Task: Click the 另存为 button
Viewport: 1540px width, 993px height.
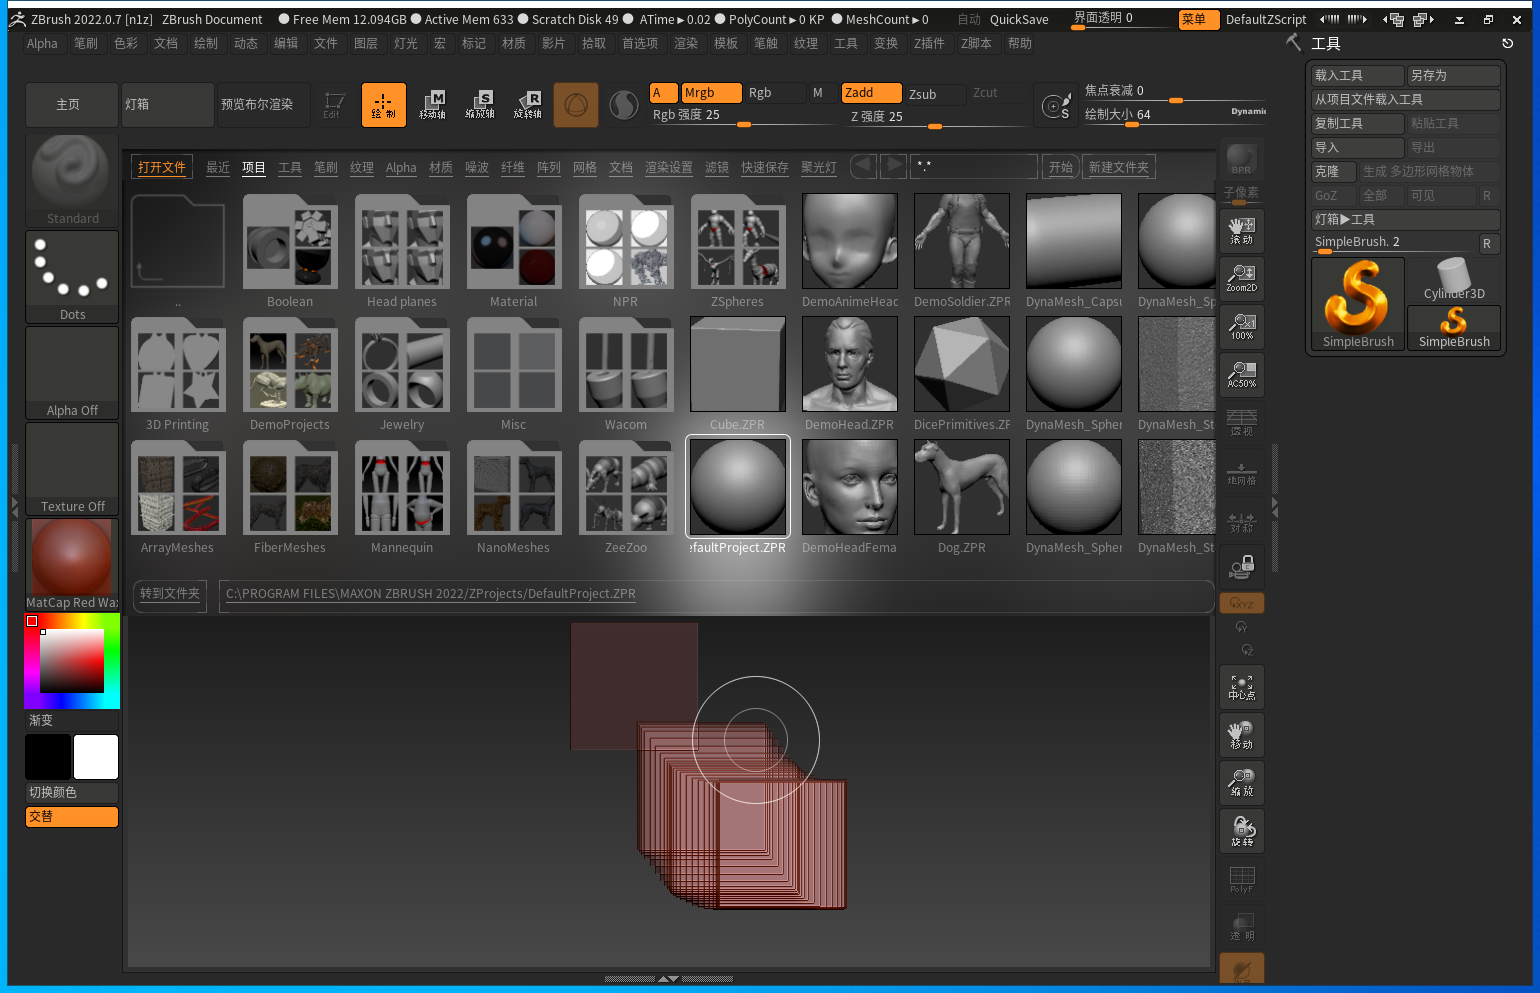Action: point(1454,76)
